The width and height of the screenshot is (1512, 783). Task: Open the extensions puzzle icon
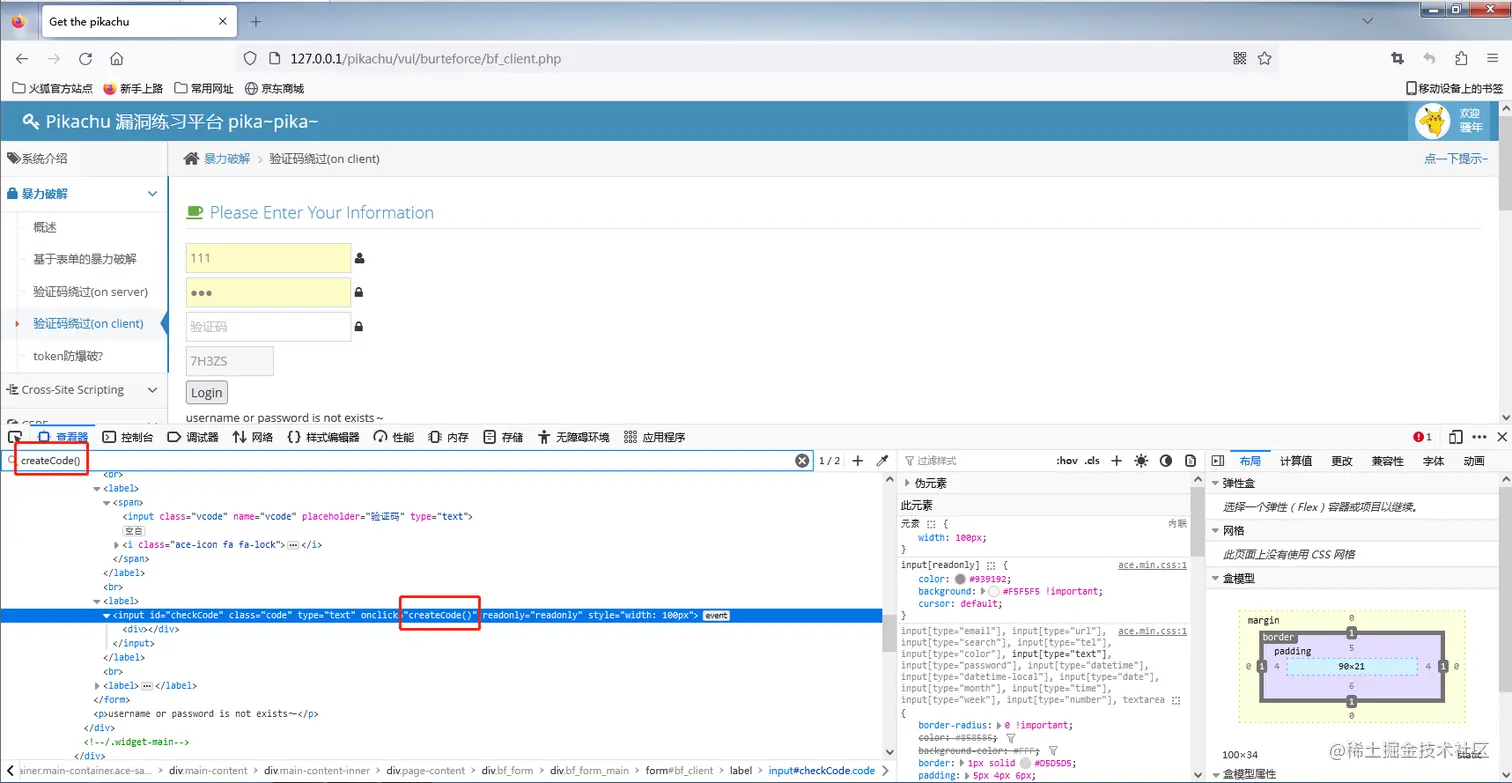(x=1462, y=58)
